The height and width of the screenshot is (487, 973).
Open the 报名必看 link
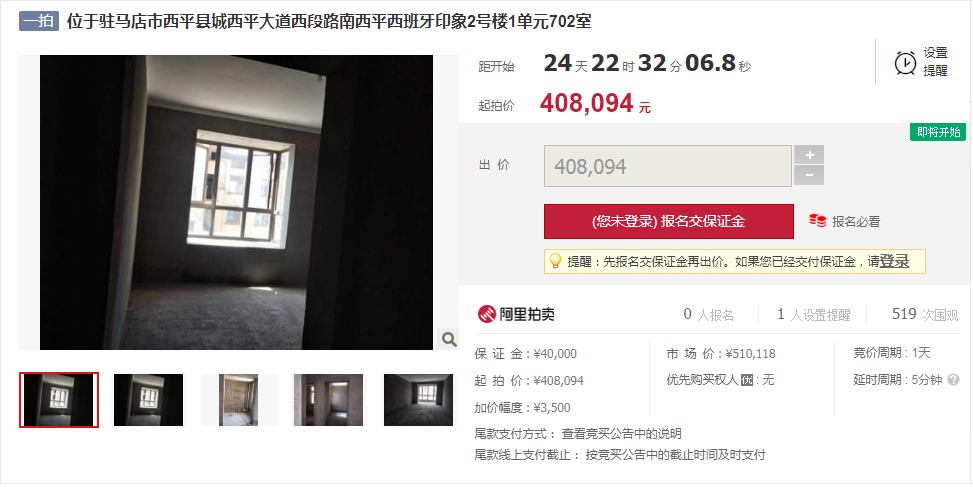tap(856, 221)
